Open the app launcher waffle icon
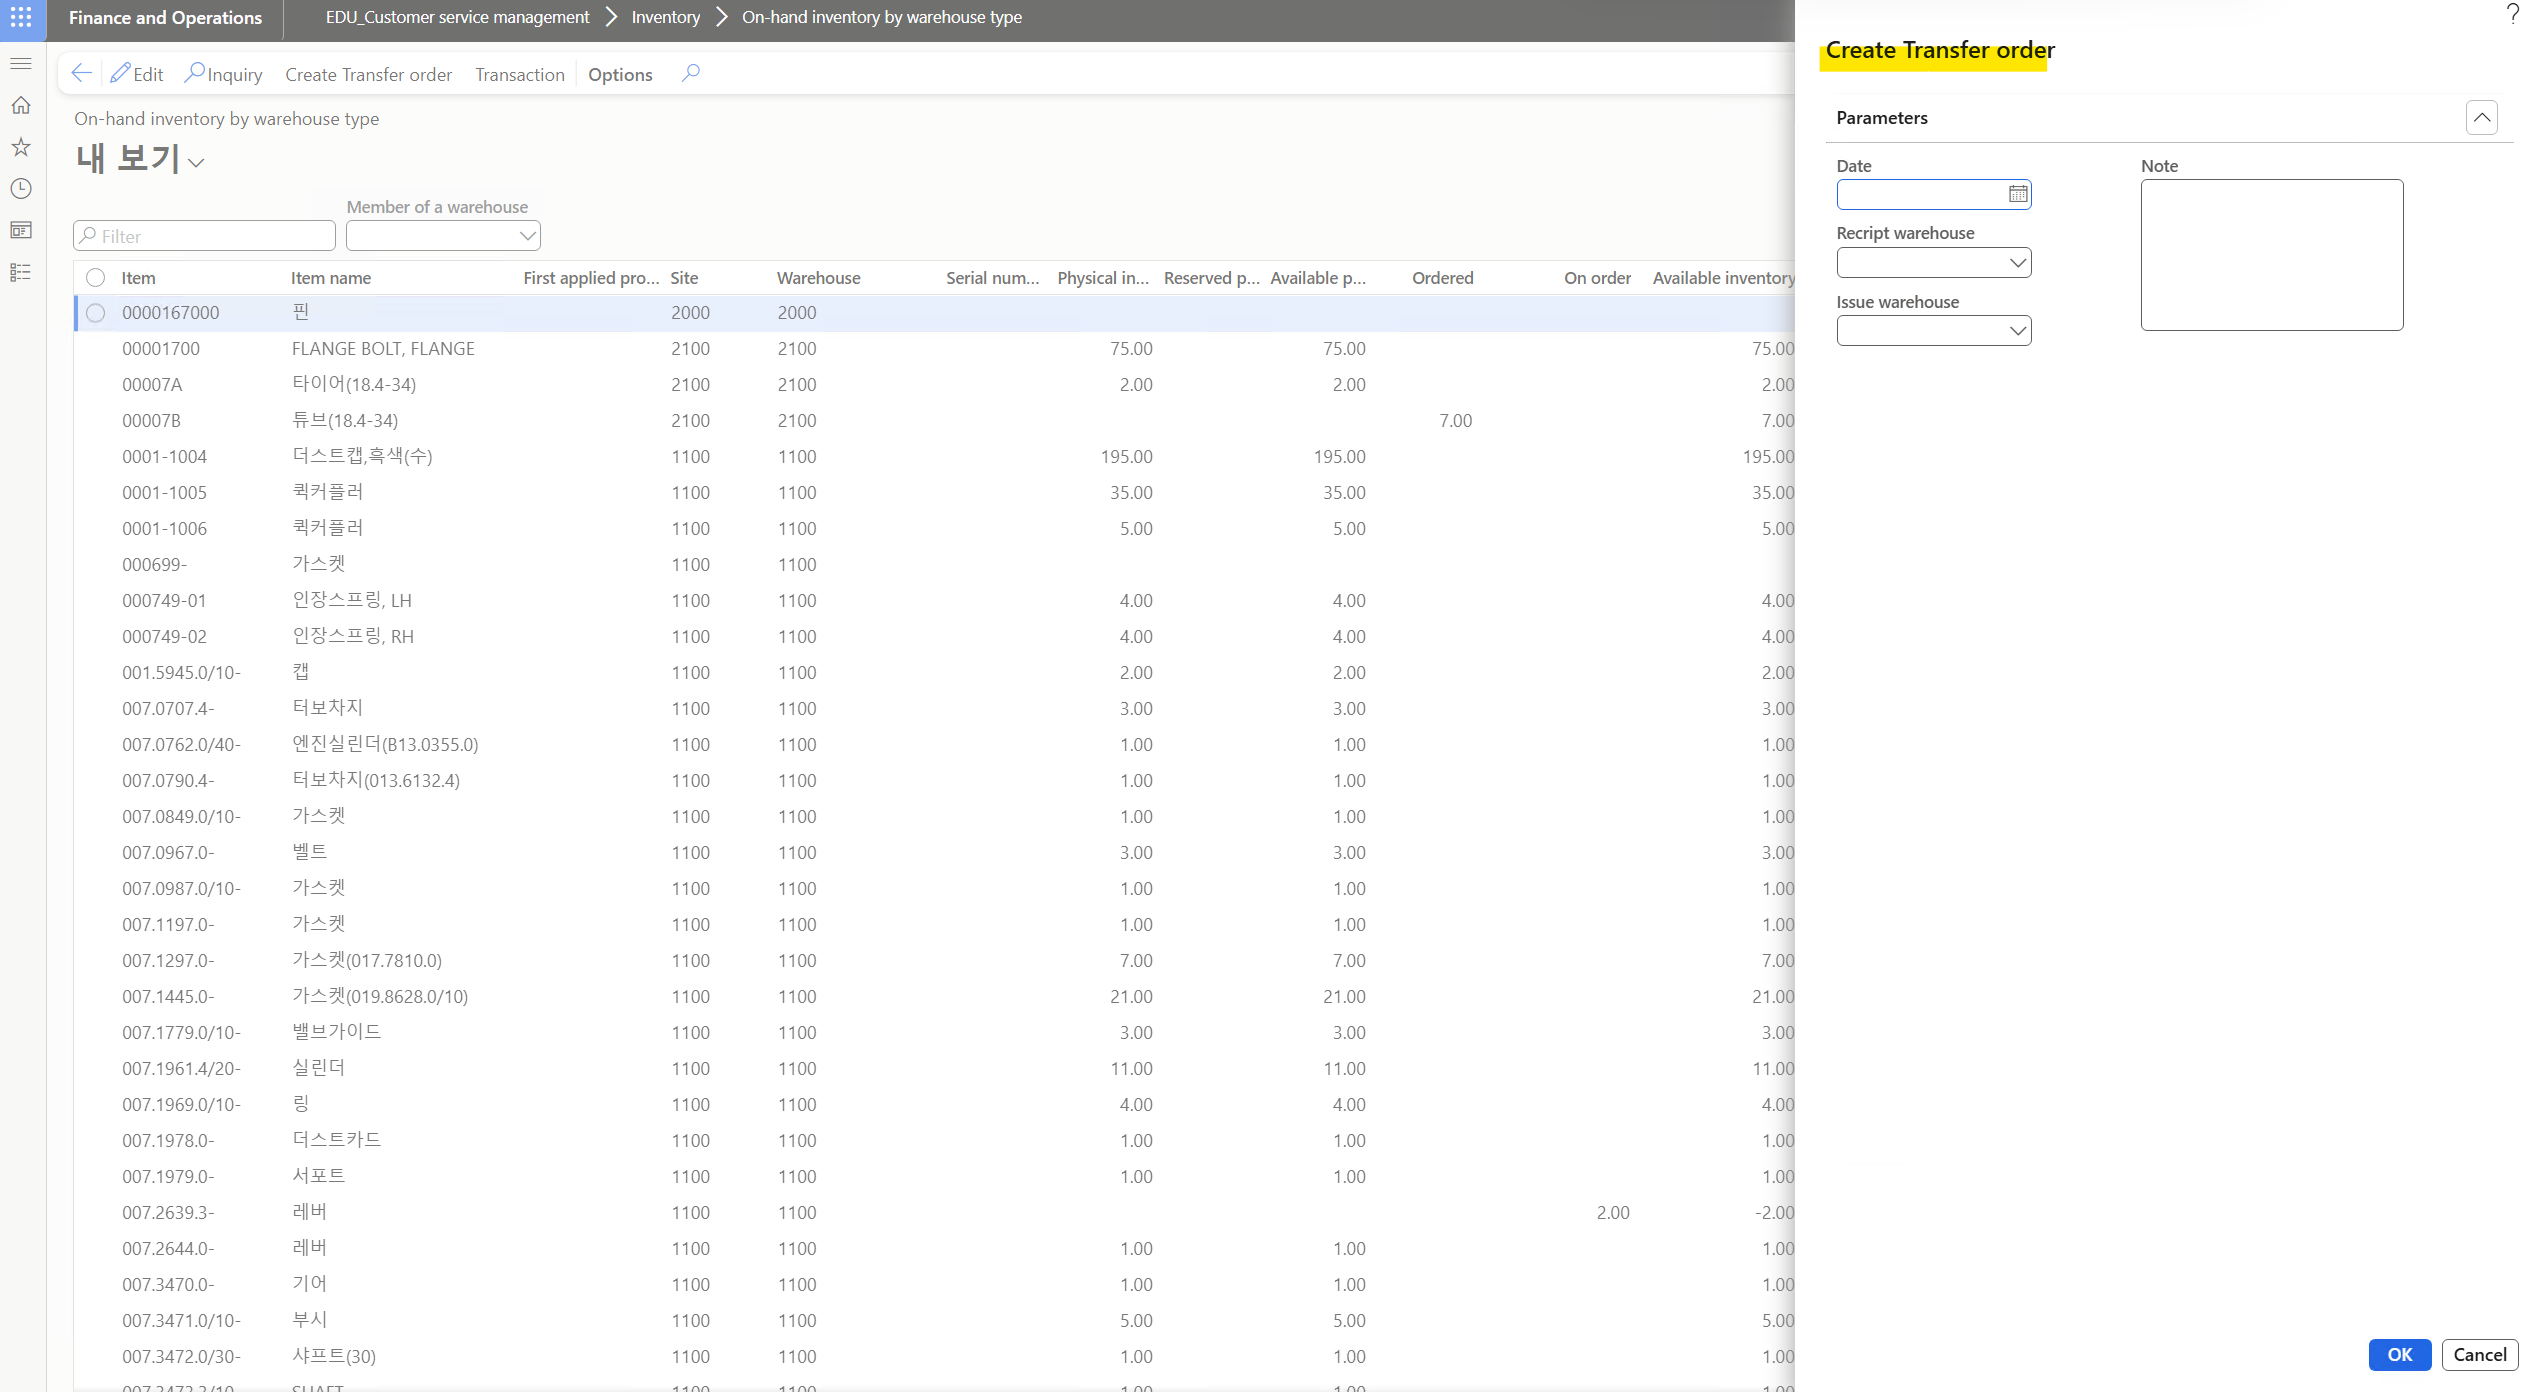Viewport: 2535px width, 1392px height. [21, 18]
